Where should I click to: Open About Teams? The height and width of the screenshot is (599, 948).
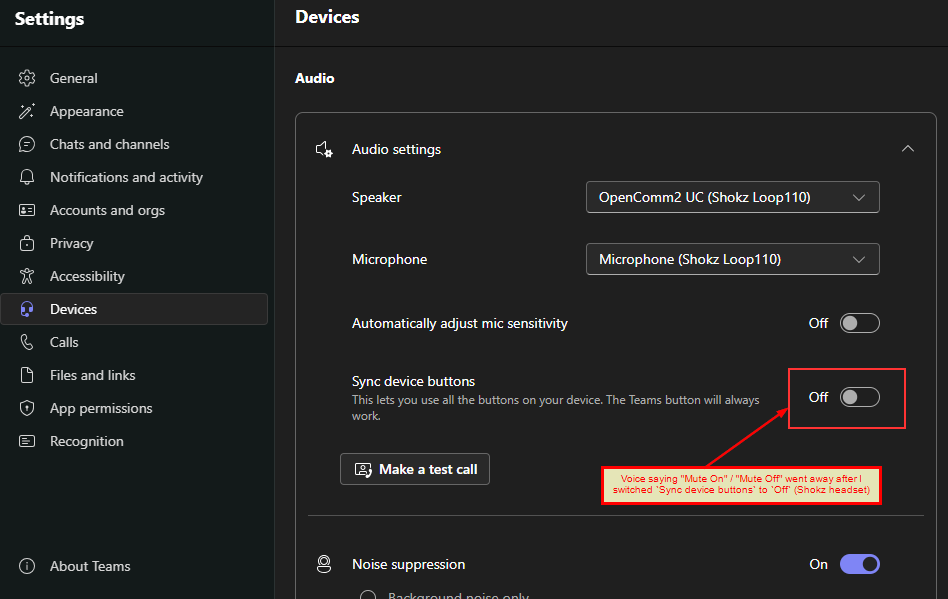(134, 566)
